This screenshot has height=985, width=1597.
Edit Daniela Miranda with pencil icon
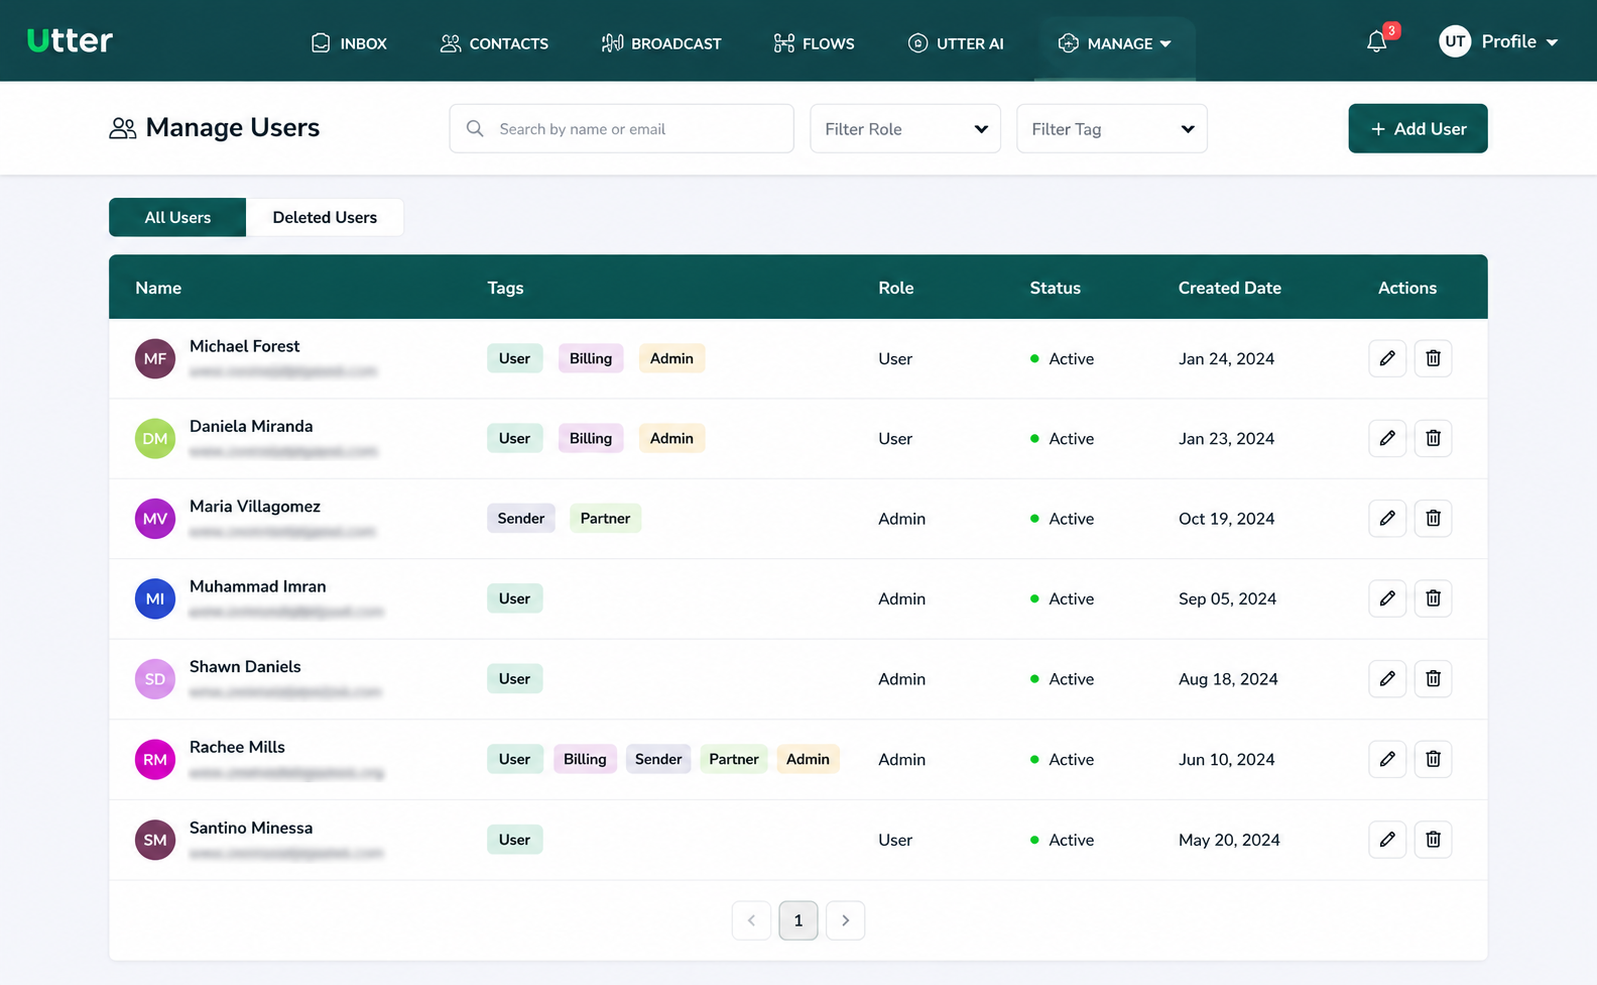pyautogui.click(x=1387, y=438)
